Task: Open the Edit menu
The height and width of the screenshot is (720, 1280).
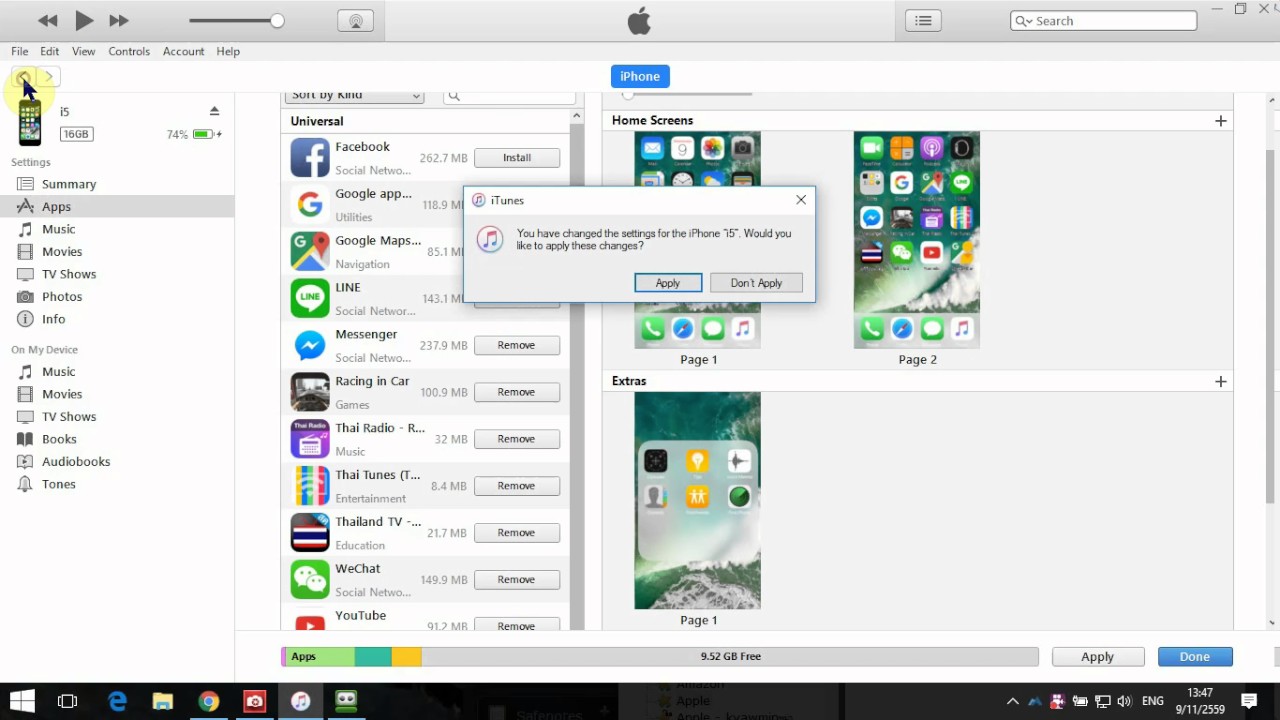Action: pos(50,51)
